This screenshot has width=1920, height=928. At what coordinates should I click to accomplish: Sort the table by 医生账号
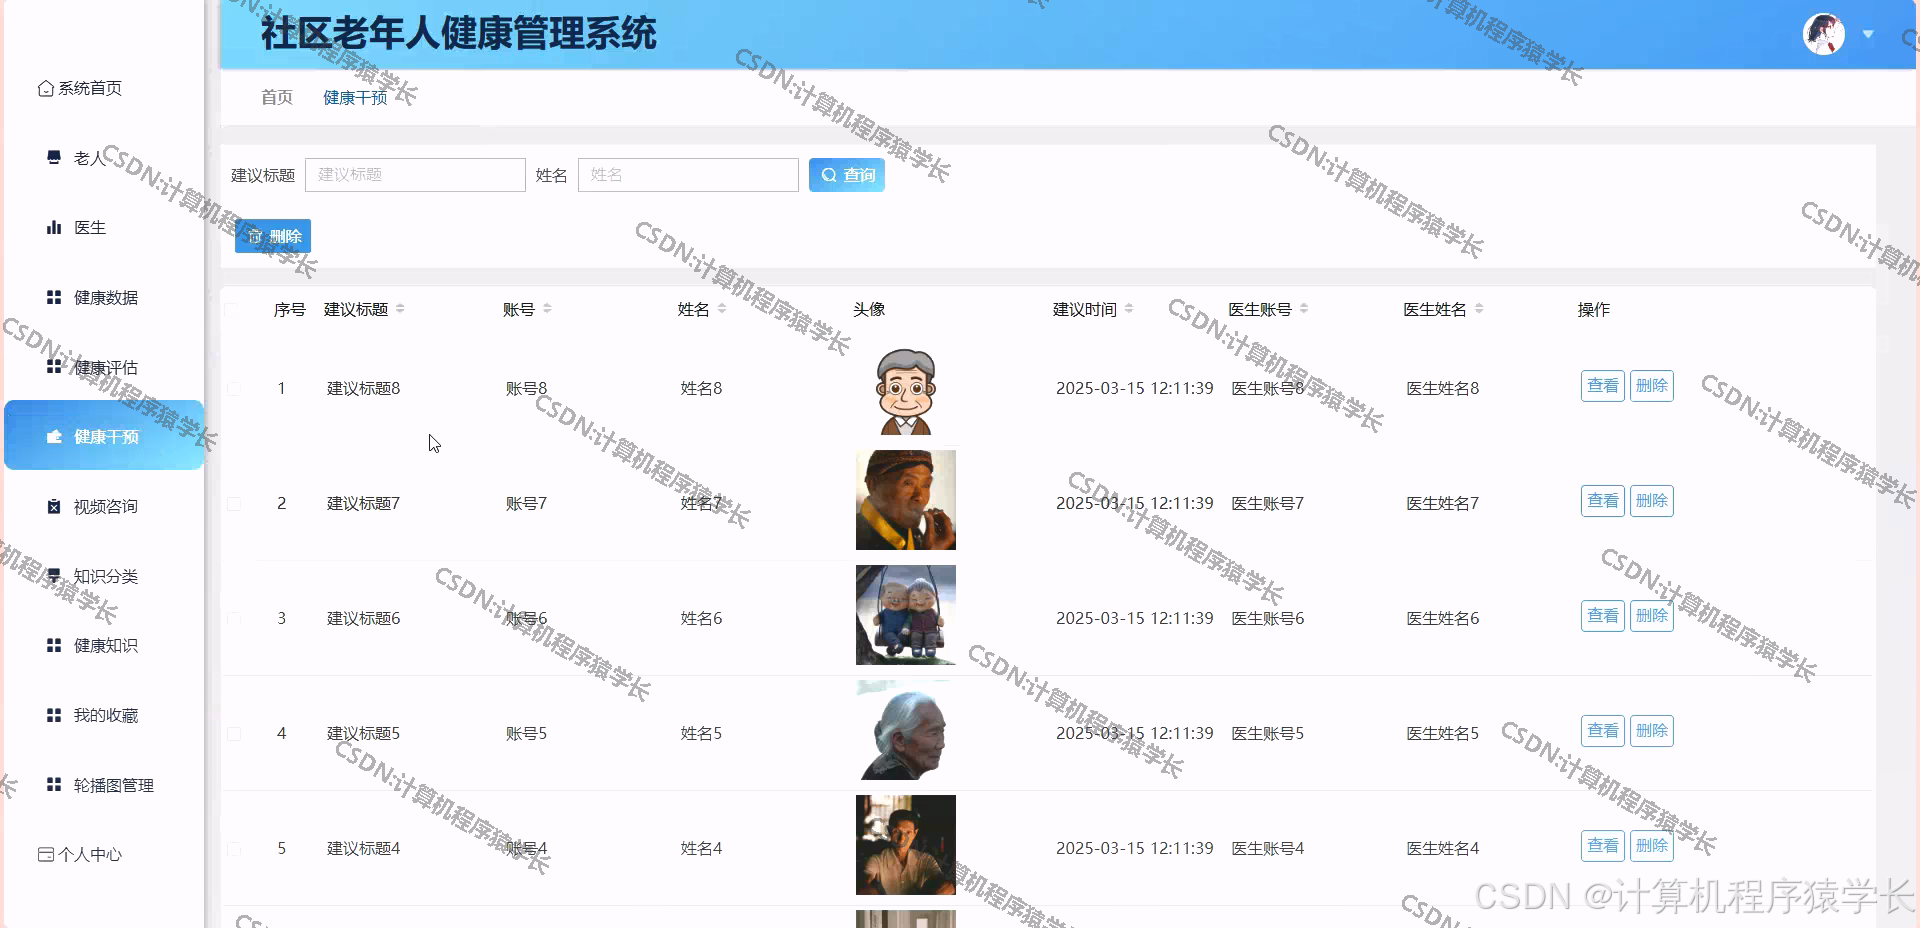point(1304,309)
